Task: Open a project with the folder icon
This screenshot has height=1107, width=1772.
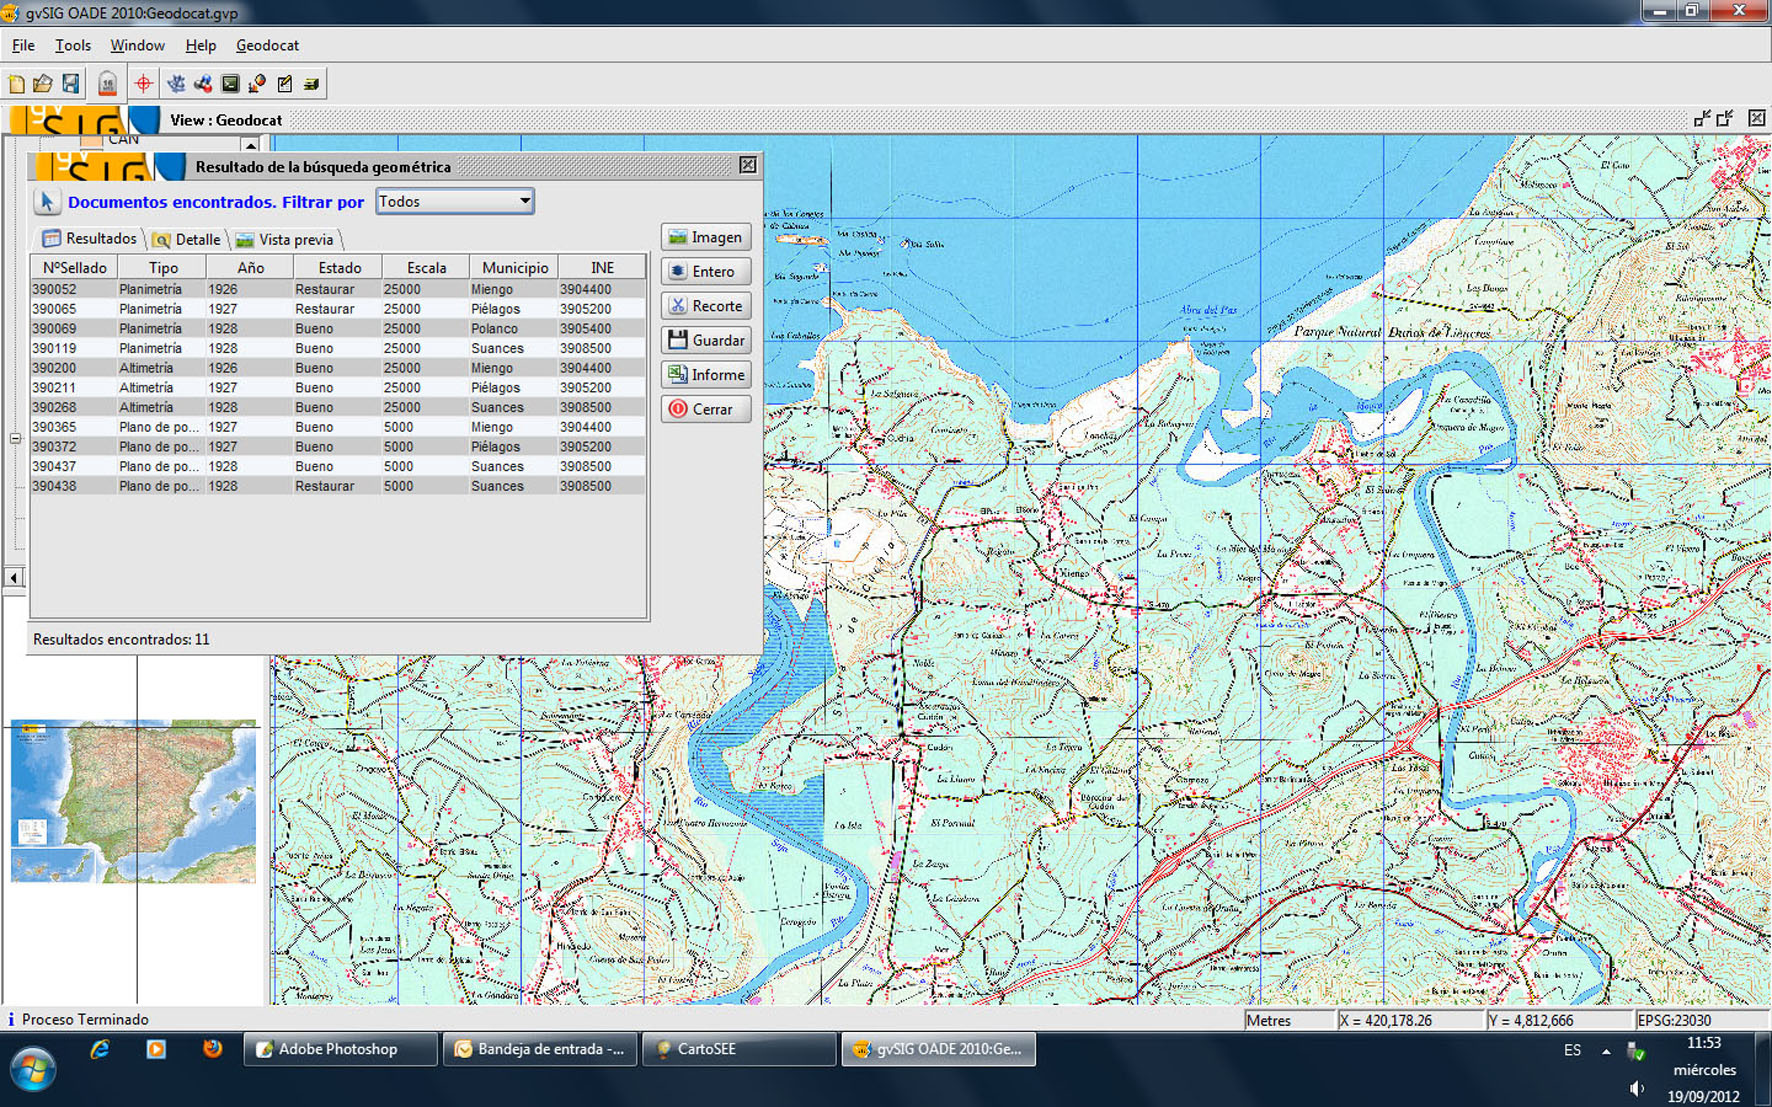Action: 43,84
